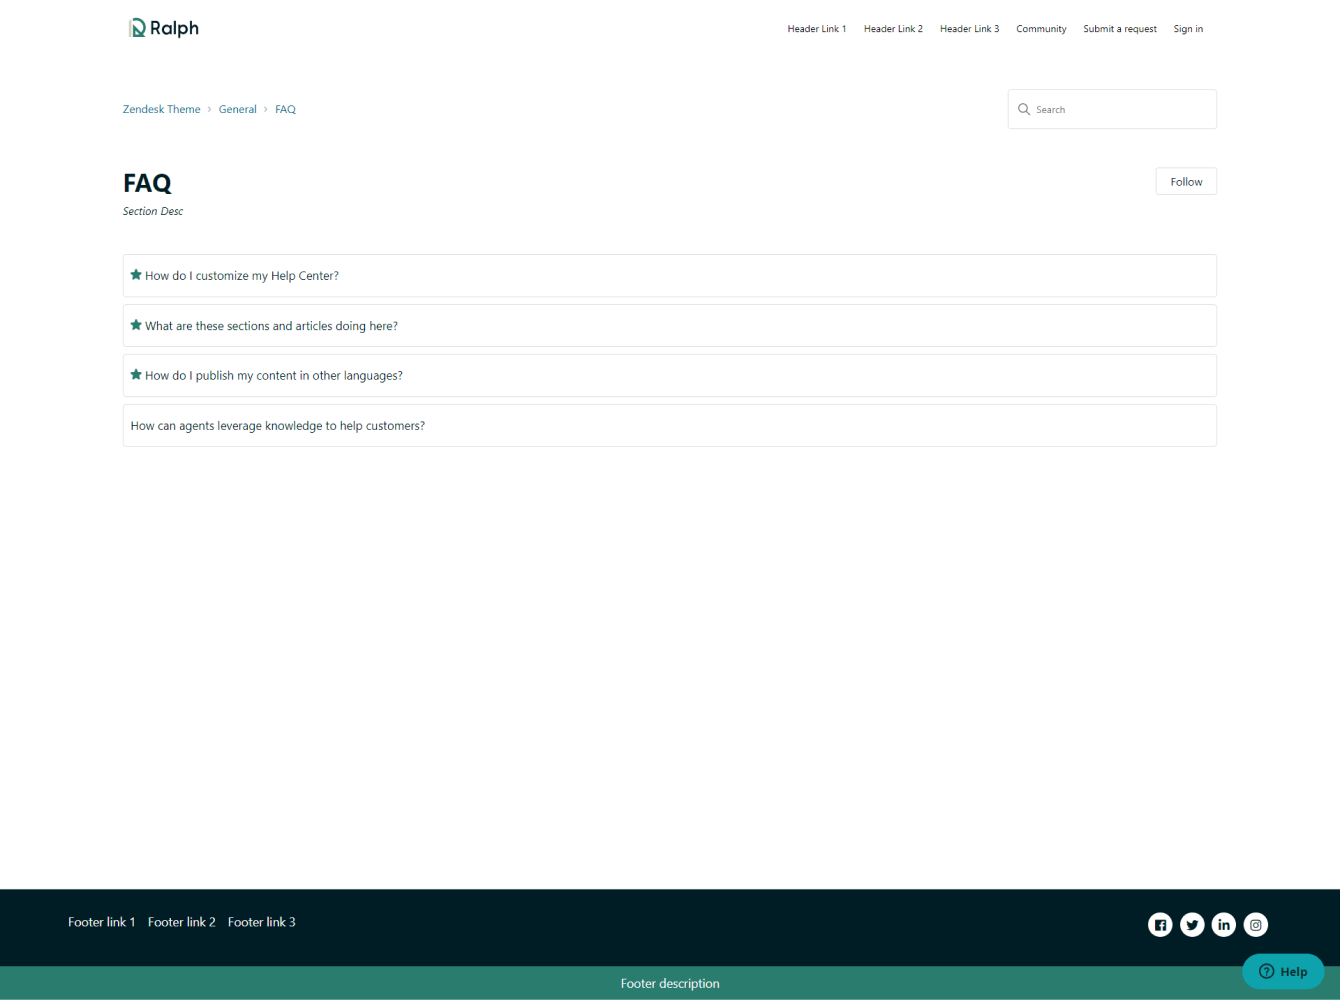The image size is (1340, 1000).
Task: Open the Help widget button
Action: pos(1283,971)
